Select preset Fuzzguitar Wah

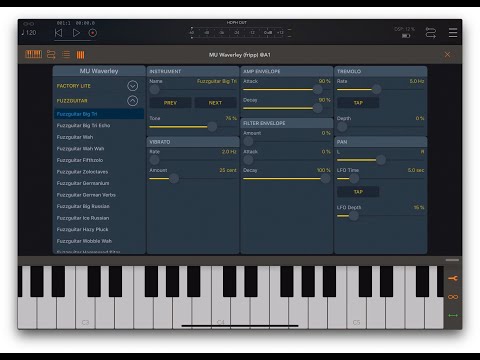(99, 137)
